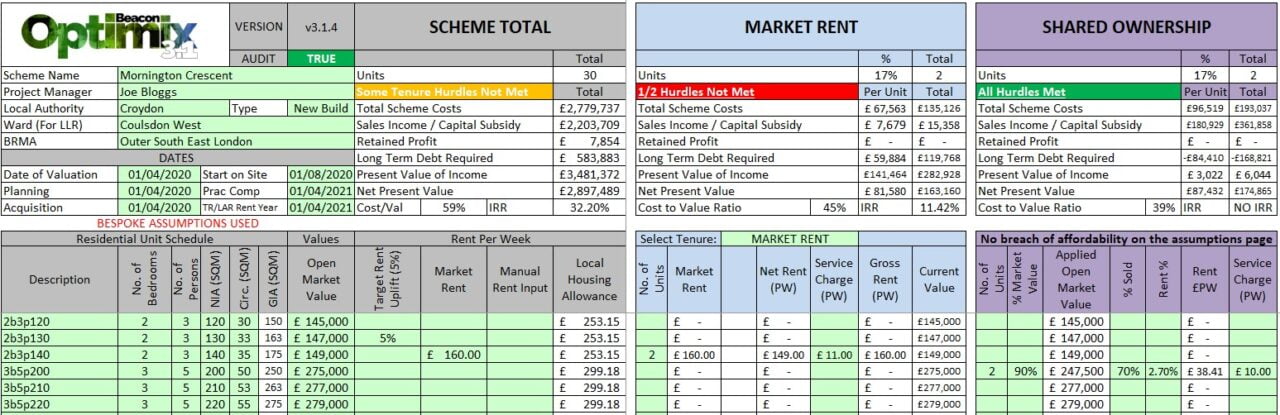Toggle the AUDIT value cell showing TRUE

(321, 58)
